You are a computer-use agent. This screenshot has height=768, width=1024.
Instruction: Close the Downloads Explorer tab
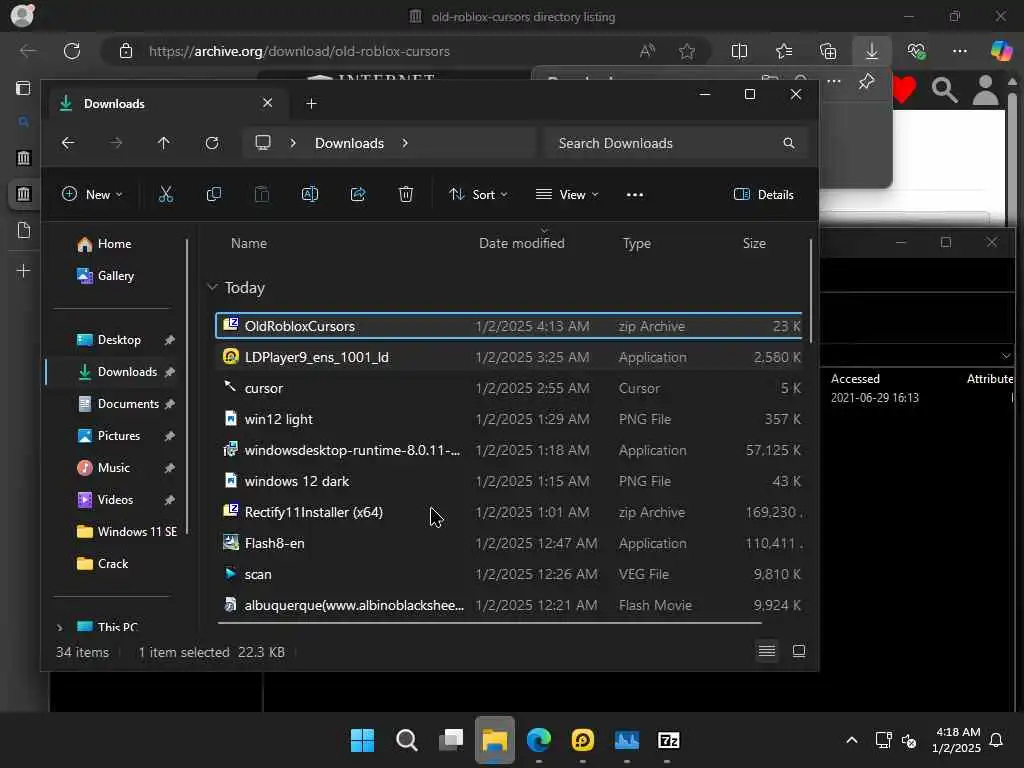[x=267, y=103]
